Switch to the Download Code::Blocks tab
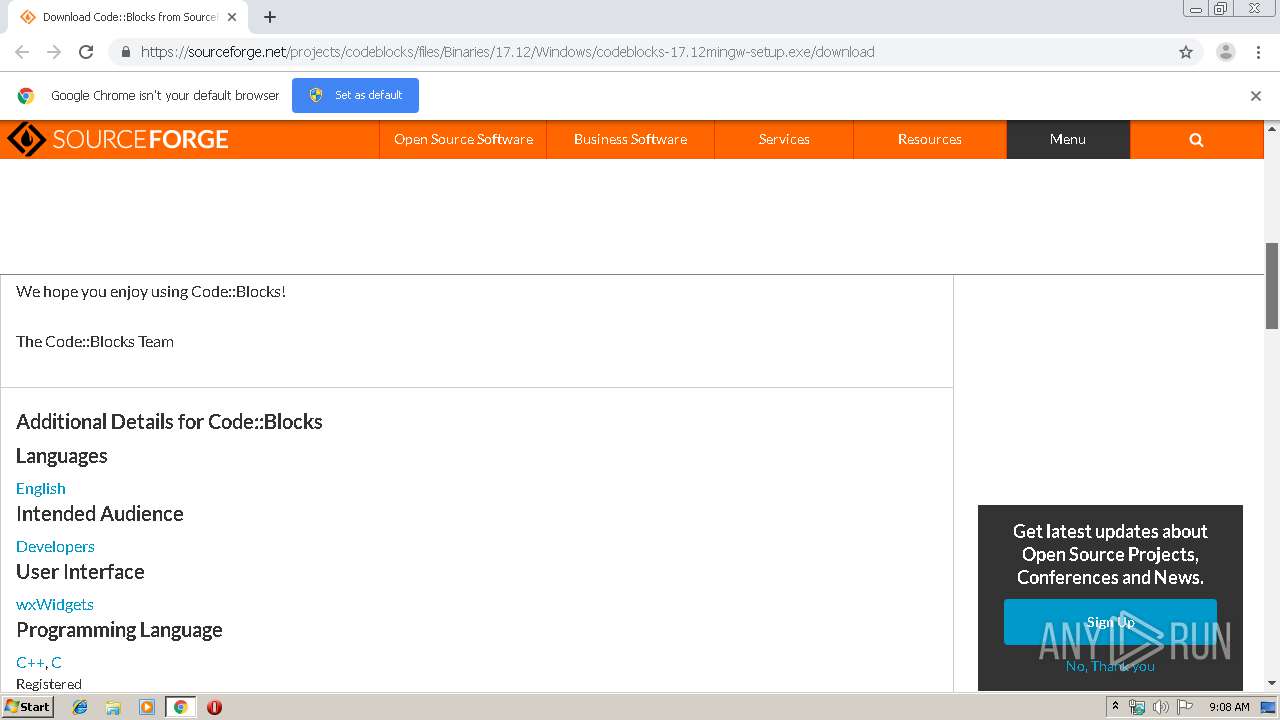 [128, 17]
